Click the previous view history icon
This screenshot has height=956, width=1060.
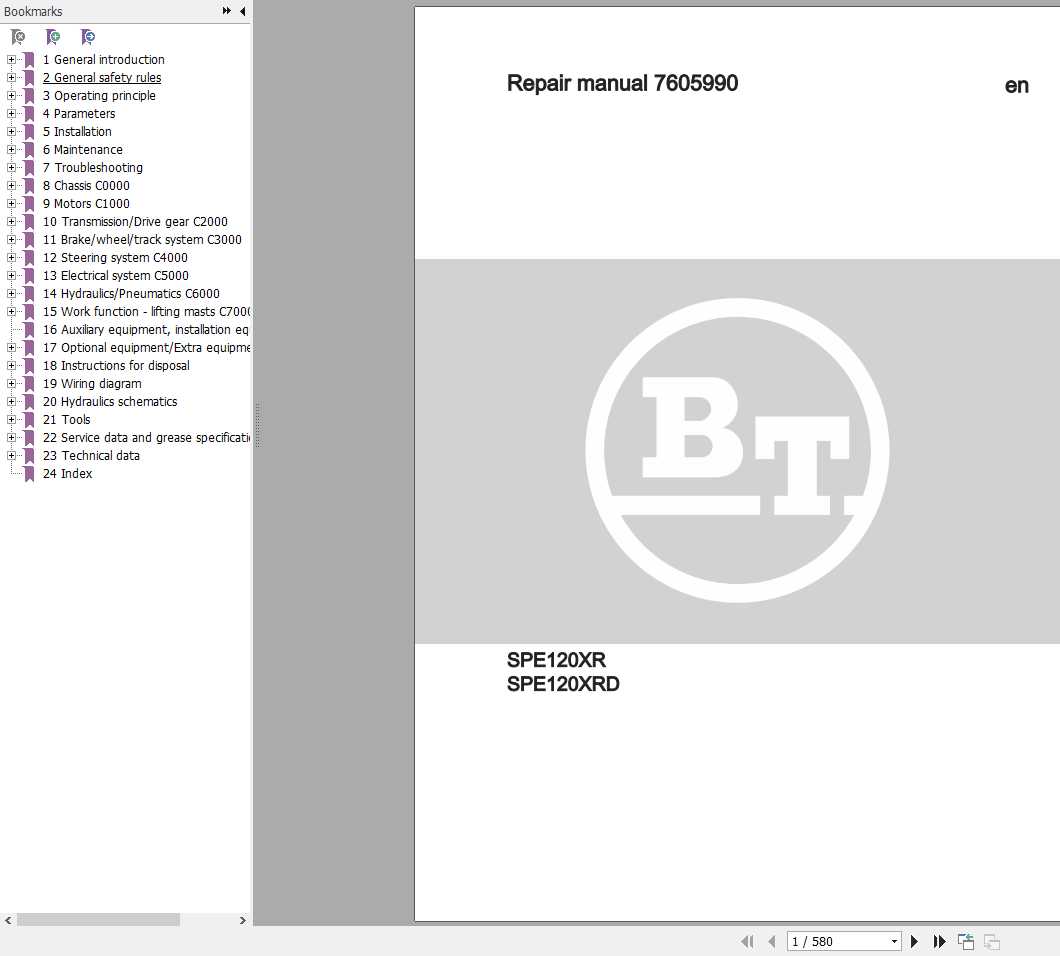coord(966,941)
